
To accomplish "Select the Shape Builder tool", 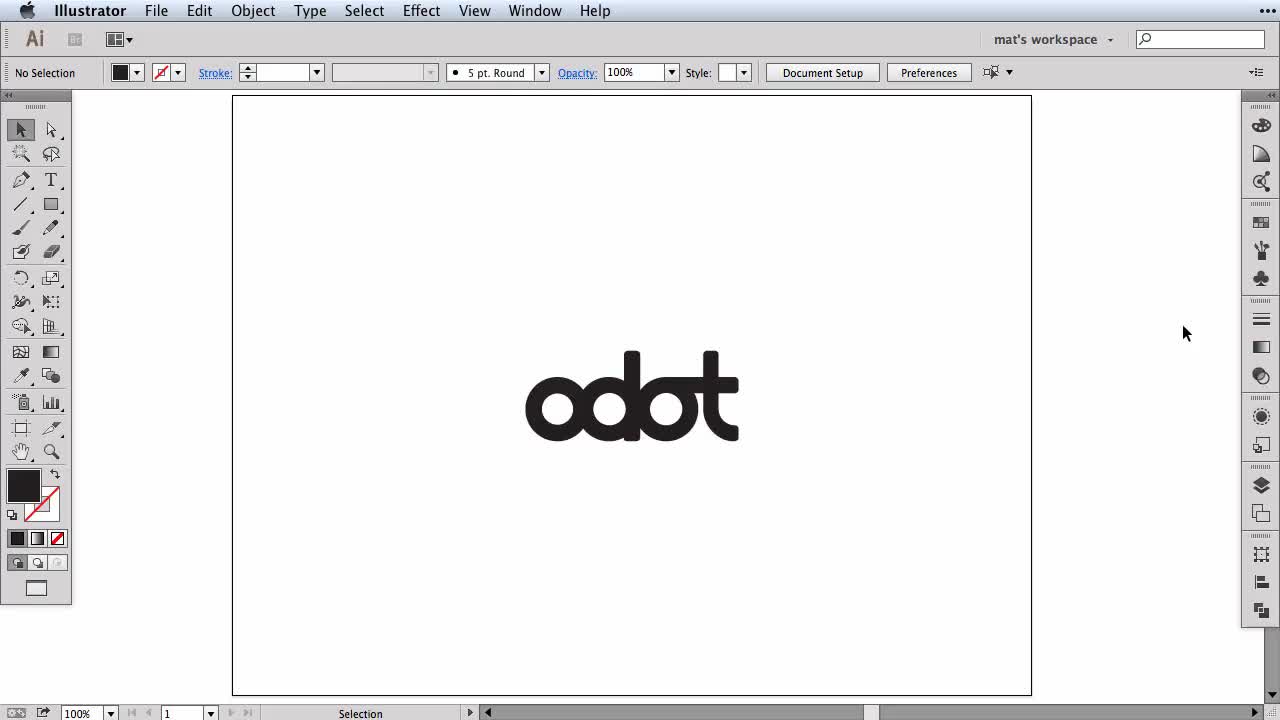I will click(21, 326).
